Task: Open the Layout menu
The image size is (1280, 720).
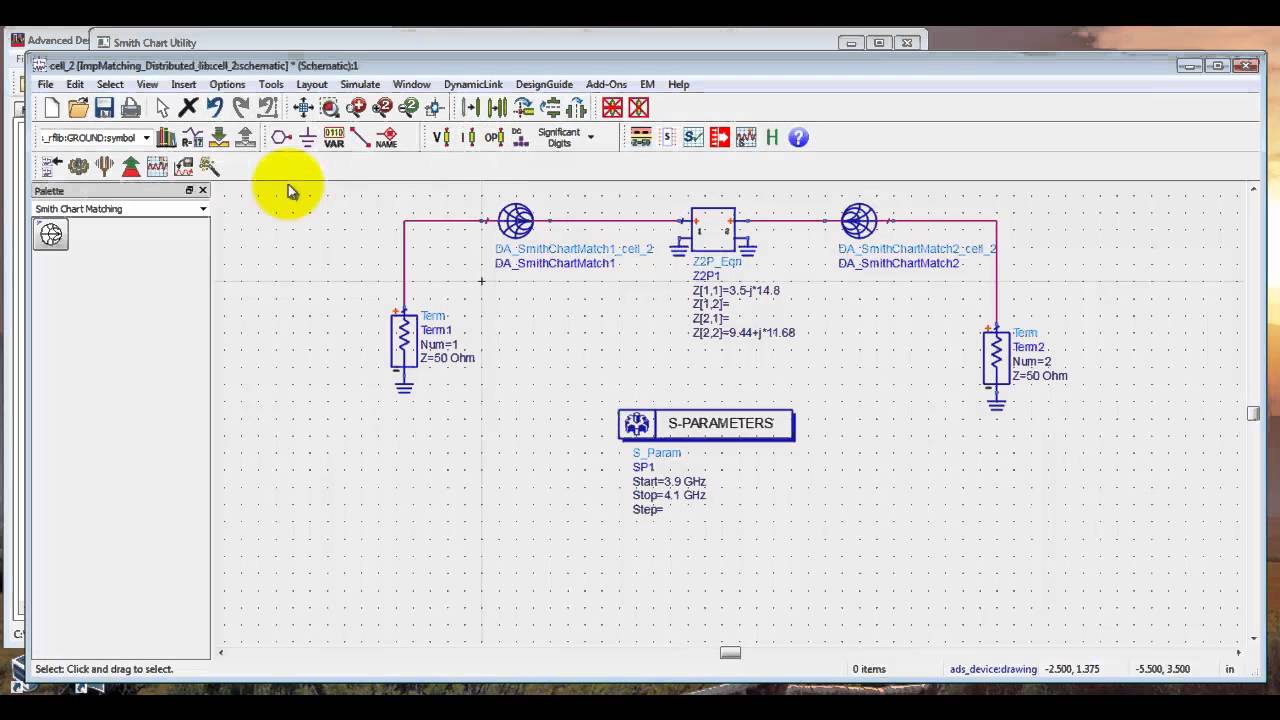Action: [312, 84]
